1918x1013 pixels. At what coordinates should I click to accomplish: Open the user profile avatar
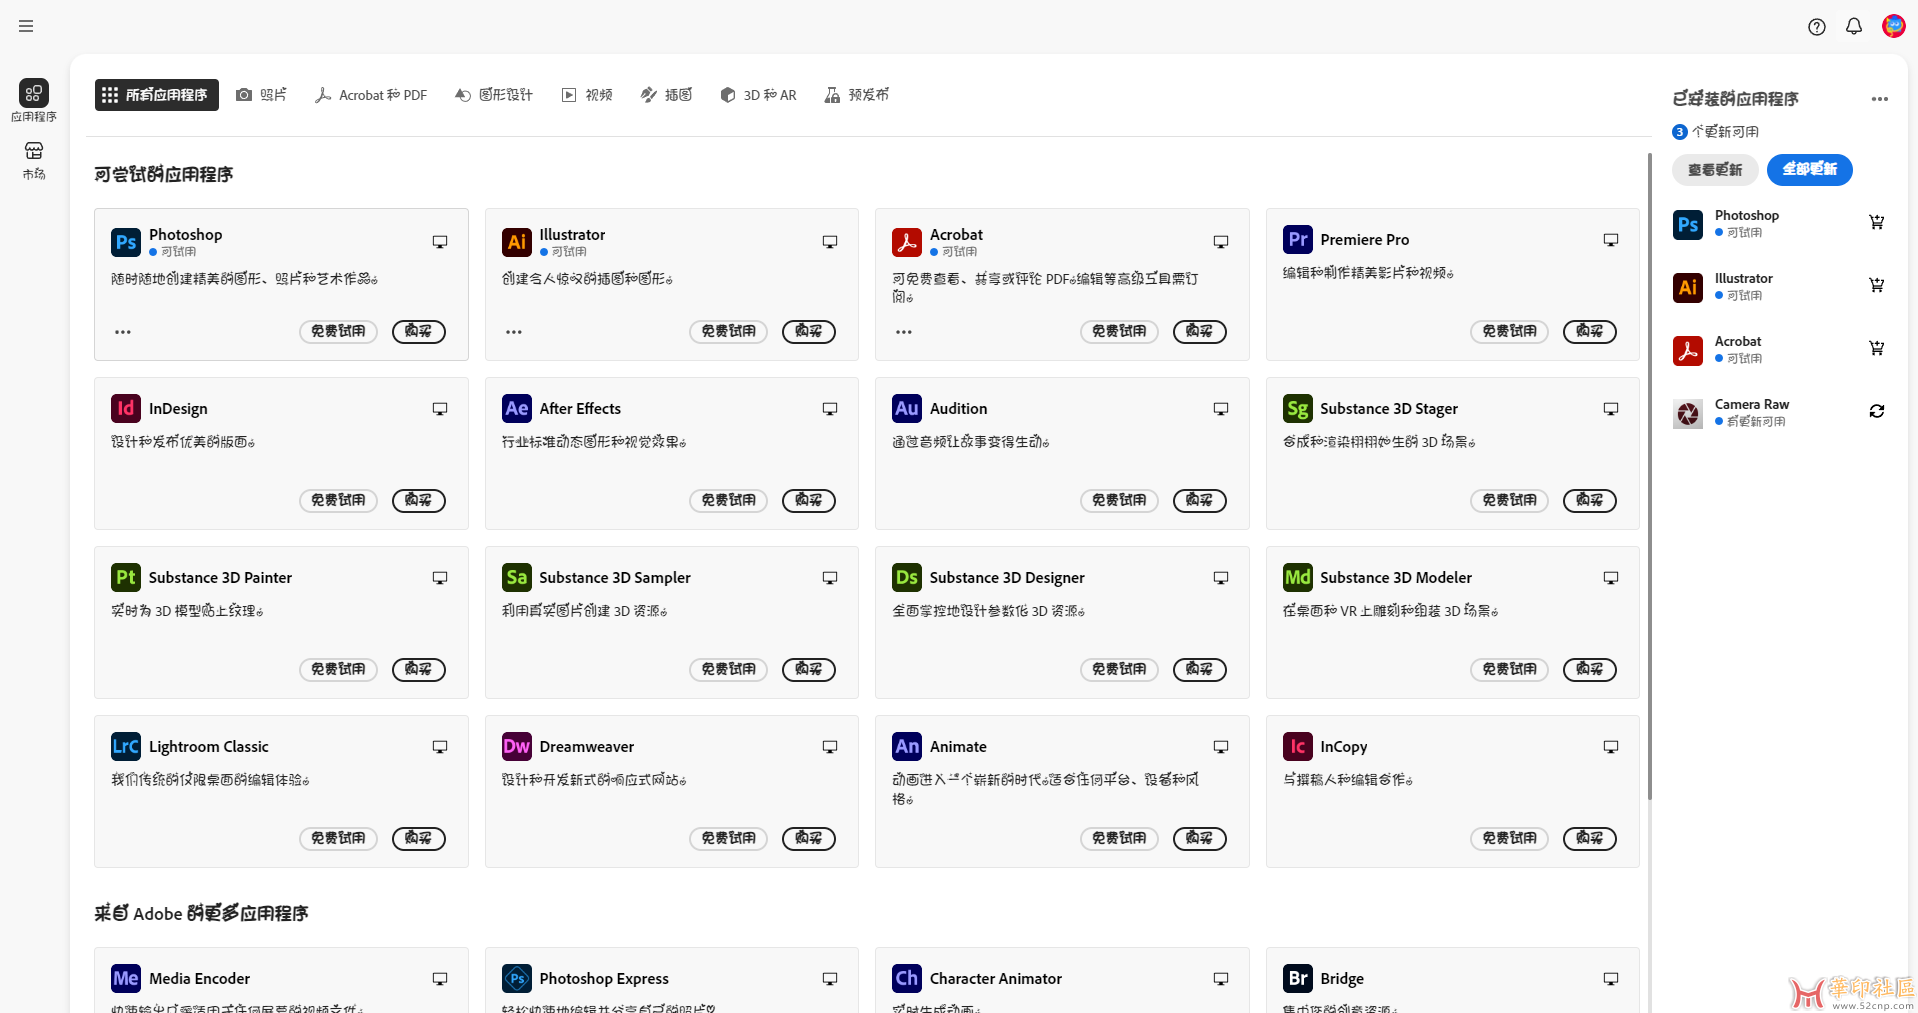click(x=1893, y=26)
